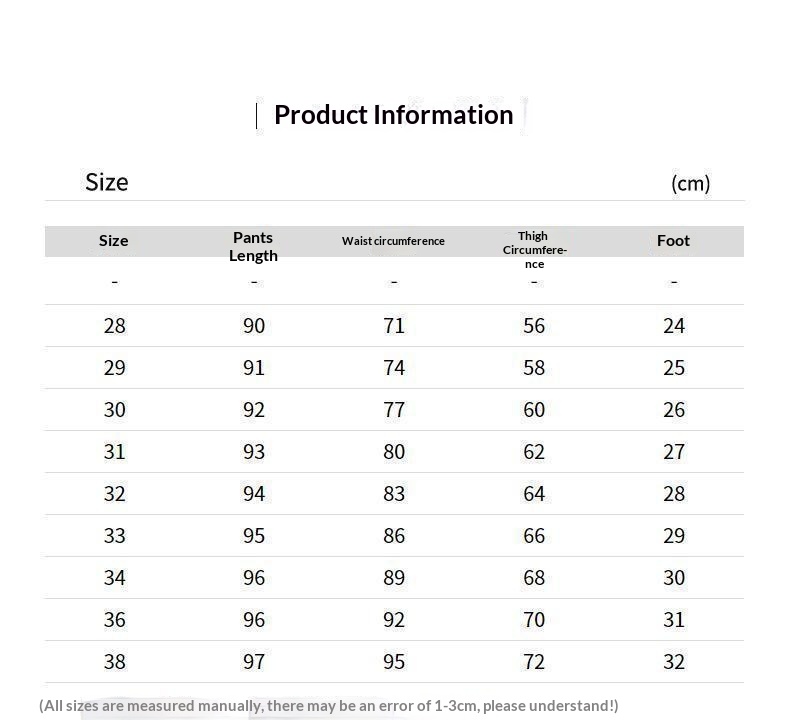Click the Product Information heading

point(393,115)
